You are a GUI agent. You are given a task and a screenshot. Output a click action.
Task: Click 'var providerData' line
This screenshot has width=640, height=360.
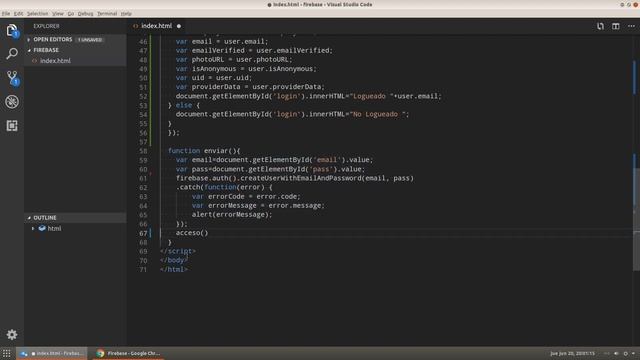(250, 87)
